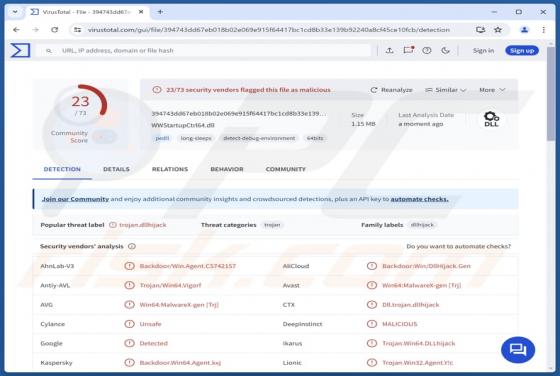The height and width of the screenshot is (376, 560).
Task: Click Google vendor Detected result
Action: 154,343
